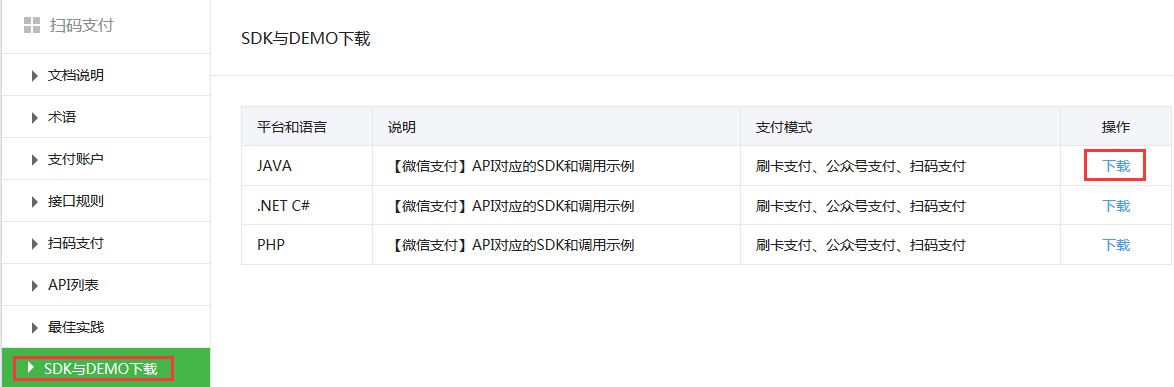
Task: Expand the API列表 arrow
Action: [34, 285]
